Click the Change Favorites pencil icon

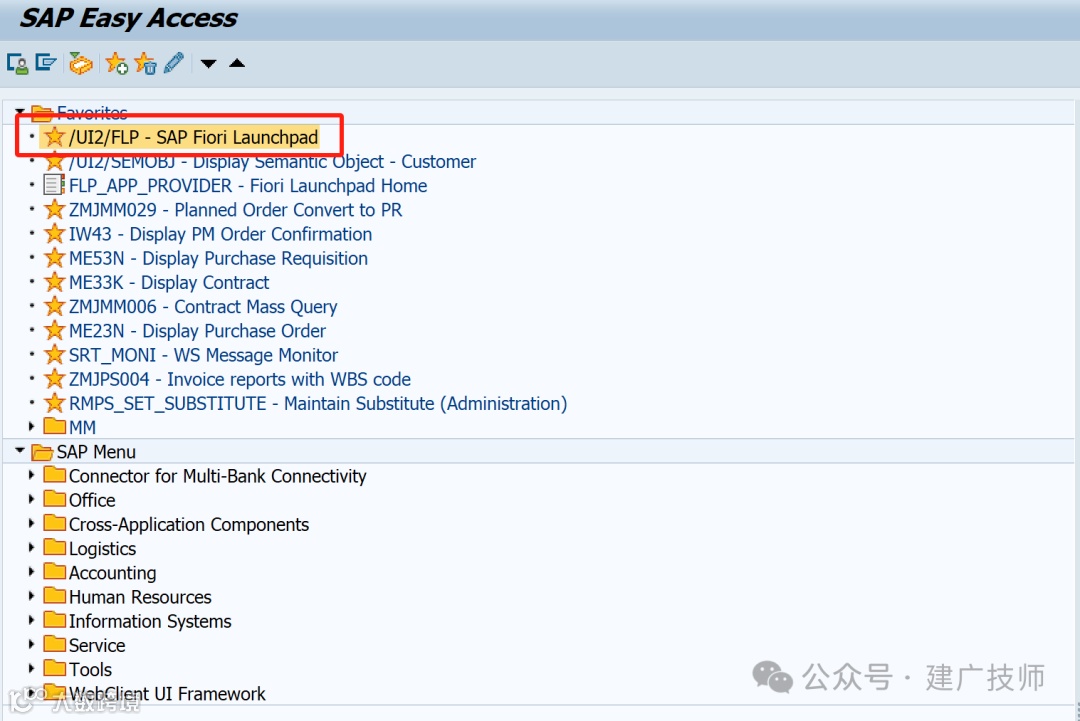pyautogui.click(x=174, y=63)
